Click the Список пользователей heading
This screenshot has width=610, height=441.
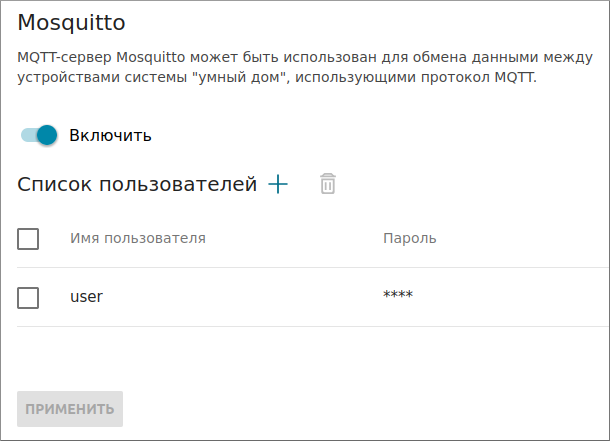[137, 184]
